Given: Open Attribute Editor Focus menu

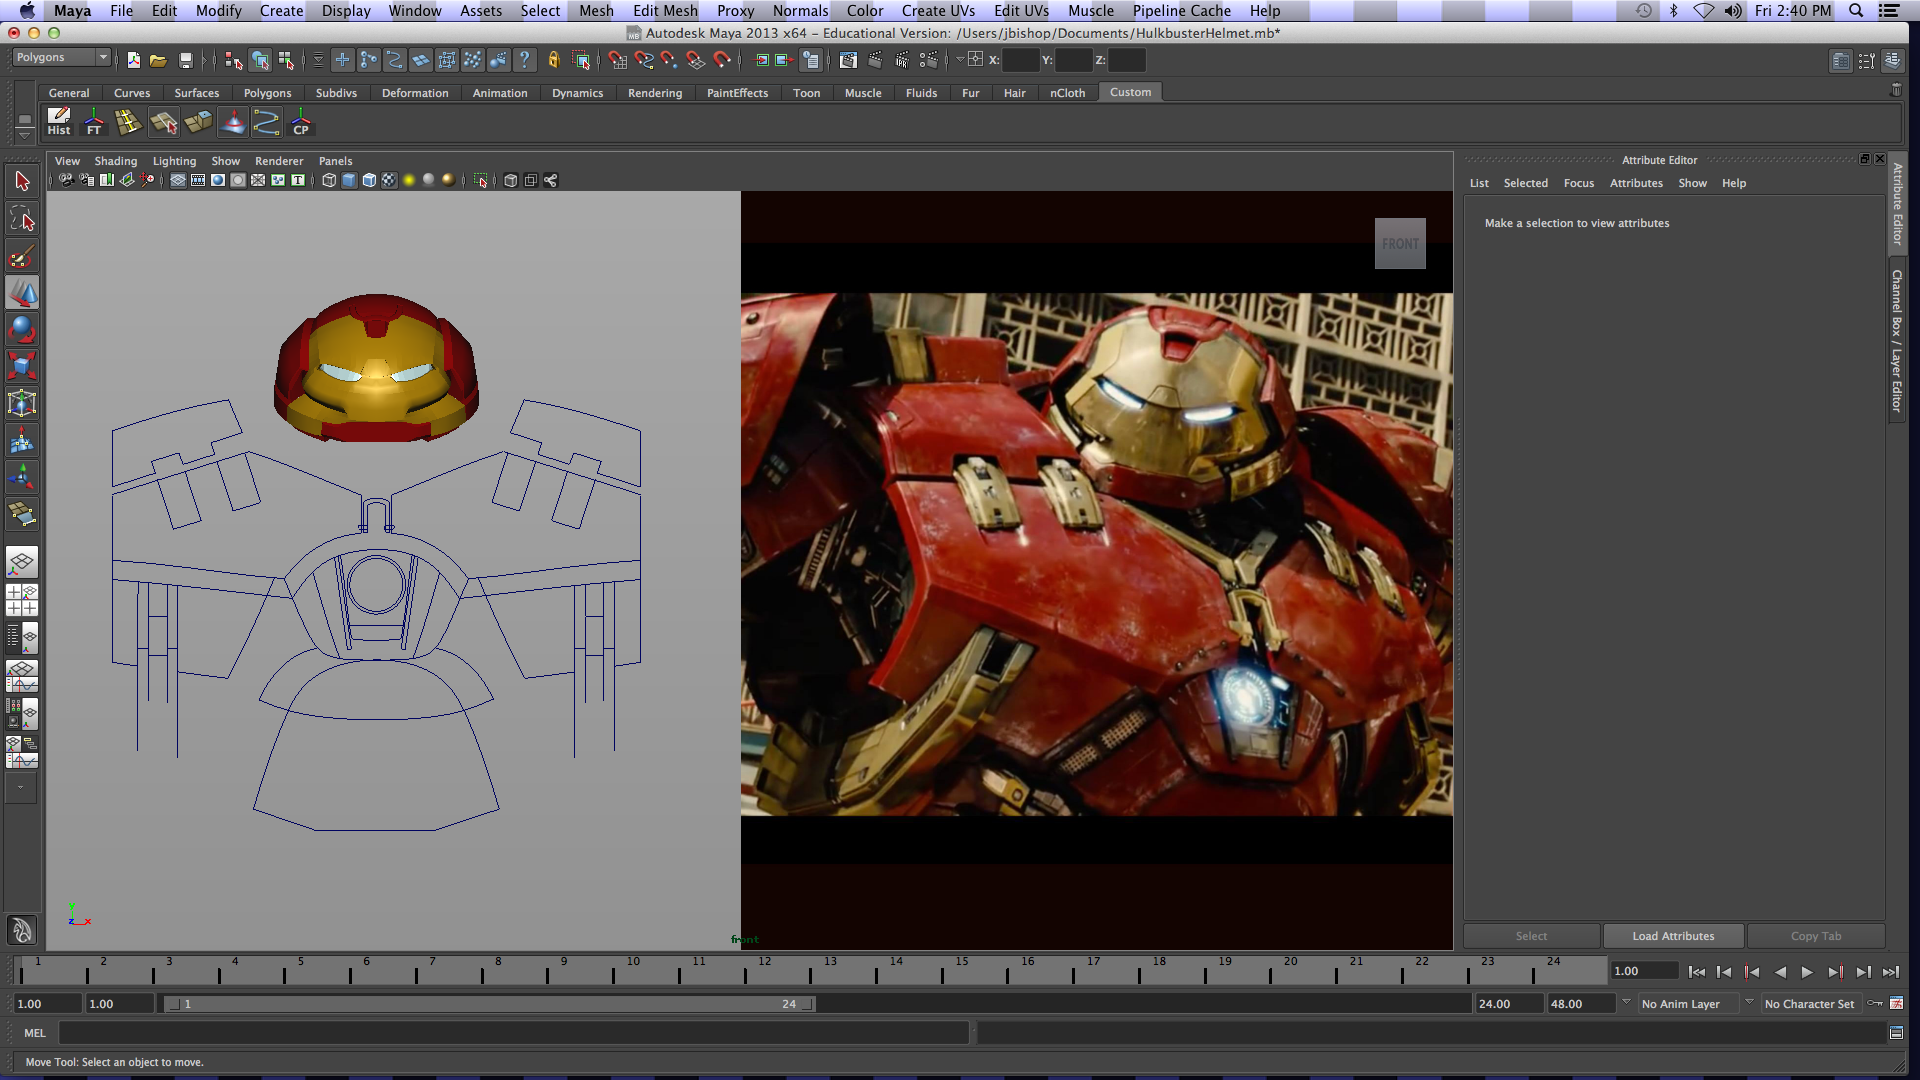Looking at the screenshot, I should coord(1579,183).
